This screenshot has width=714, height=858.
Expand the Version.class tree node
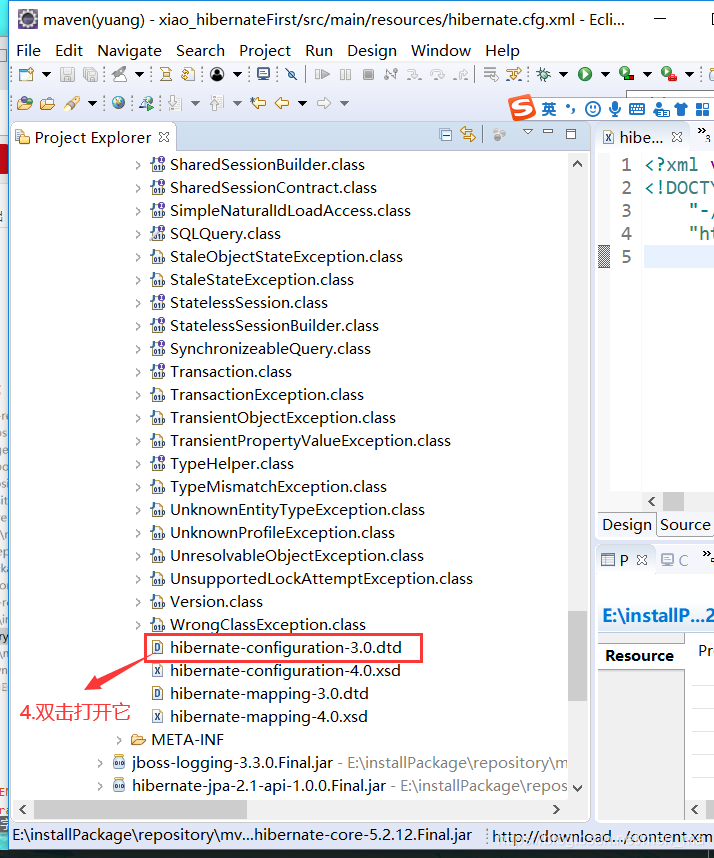pyautogui.click(x=138, y=602)
